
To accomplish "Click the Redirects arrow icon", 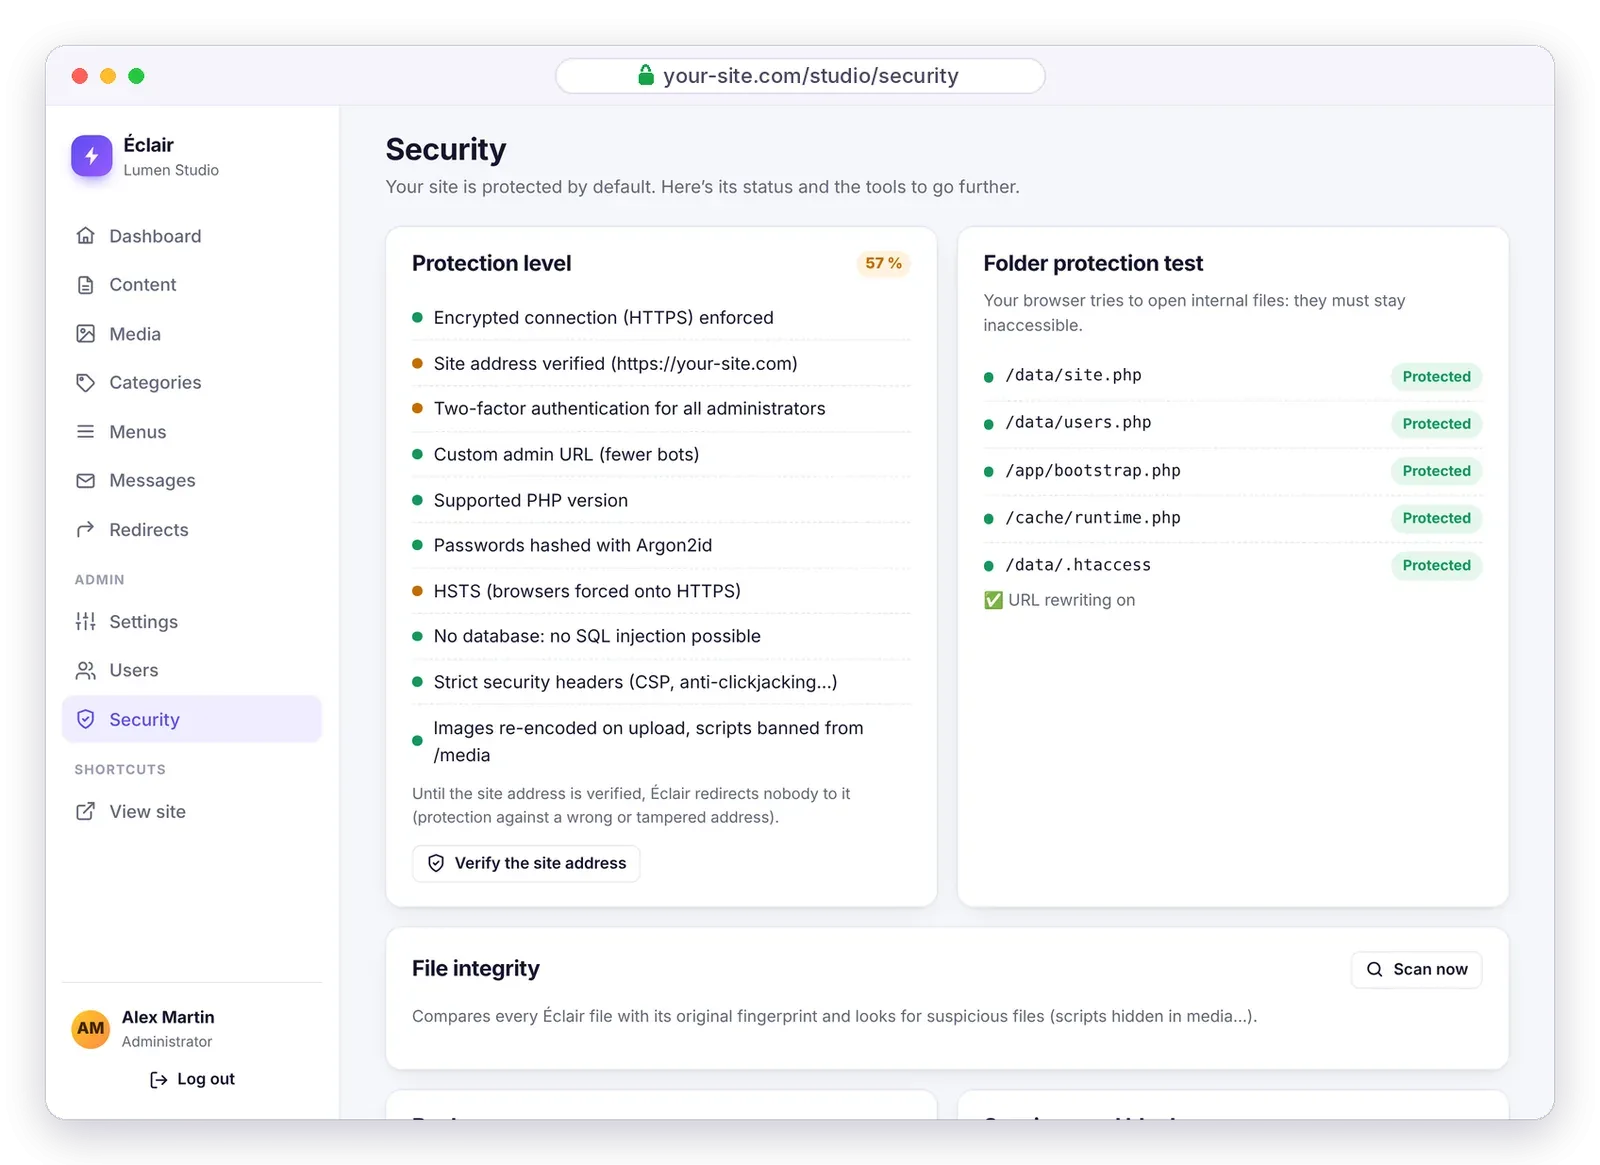I will (86, 530).
